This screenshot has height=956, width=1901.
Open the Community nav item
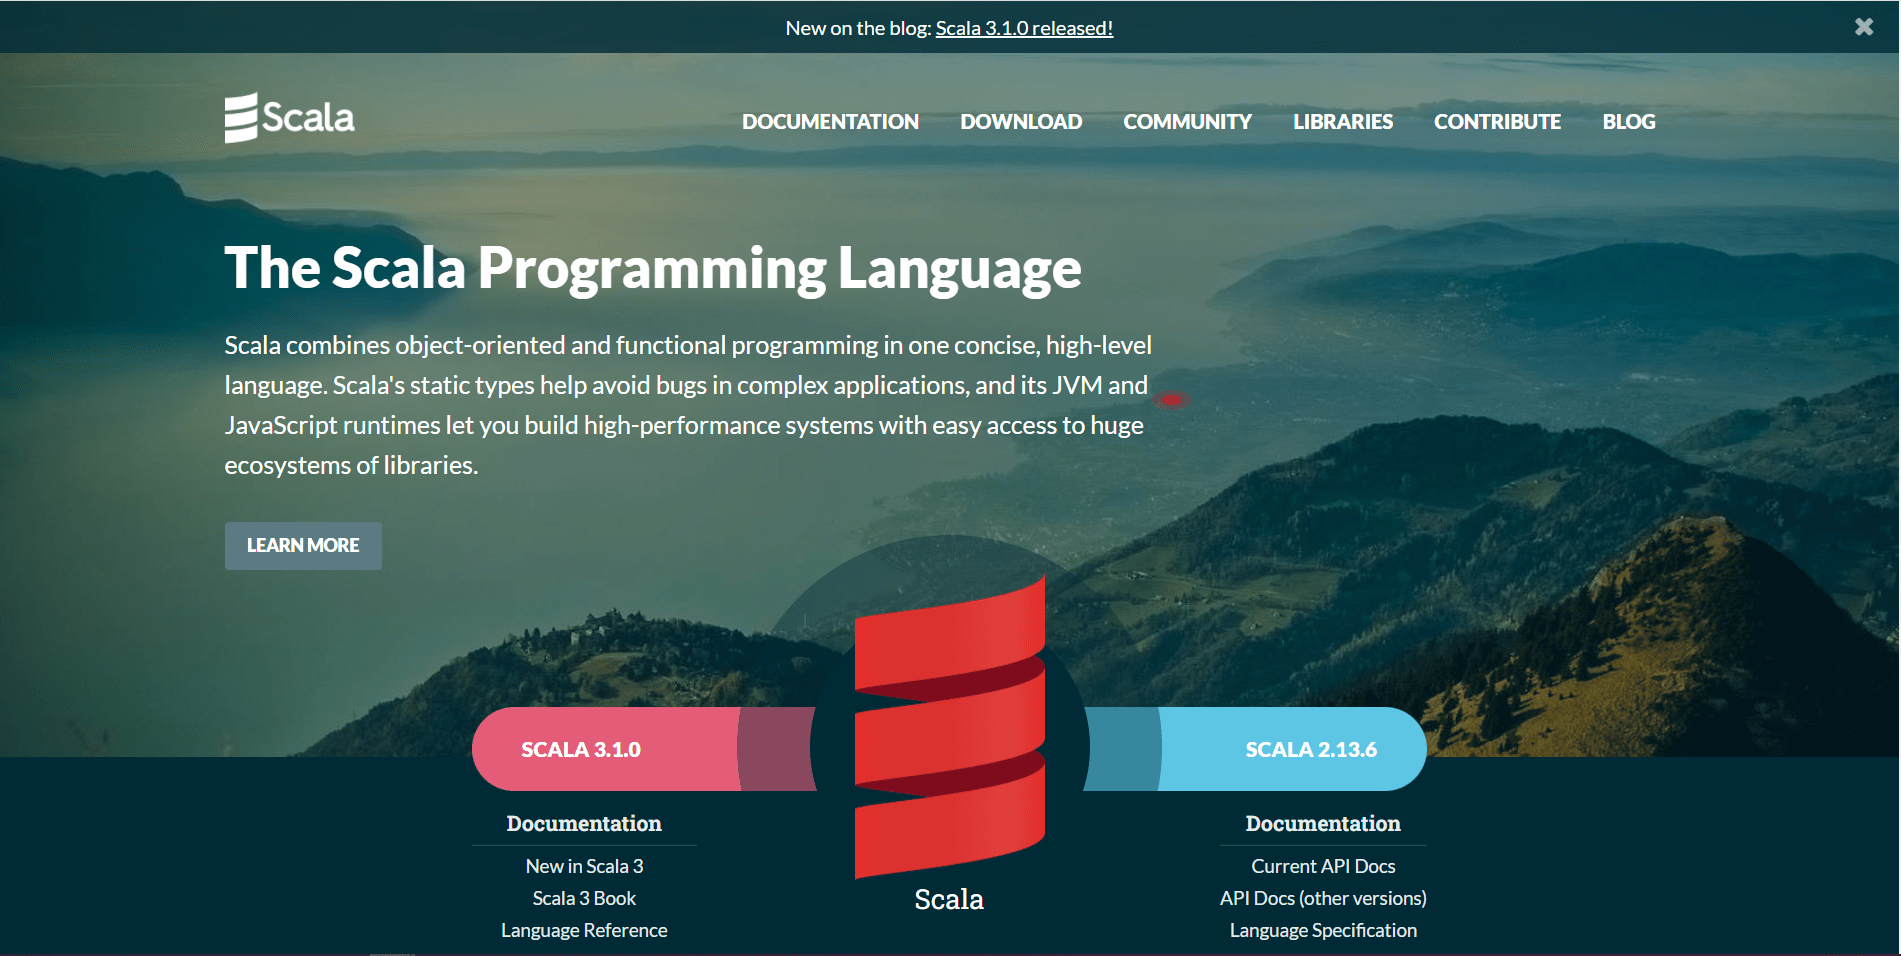coord(1187,122)
